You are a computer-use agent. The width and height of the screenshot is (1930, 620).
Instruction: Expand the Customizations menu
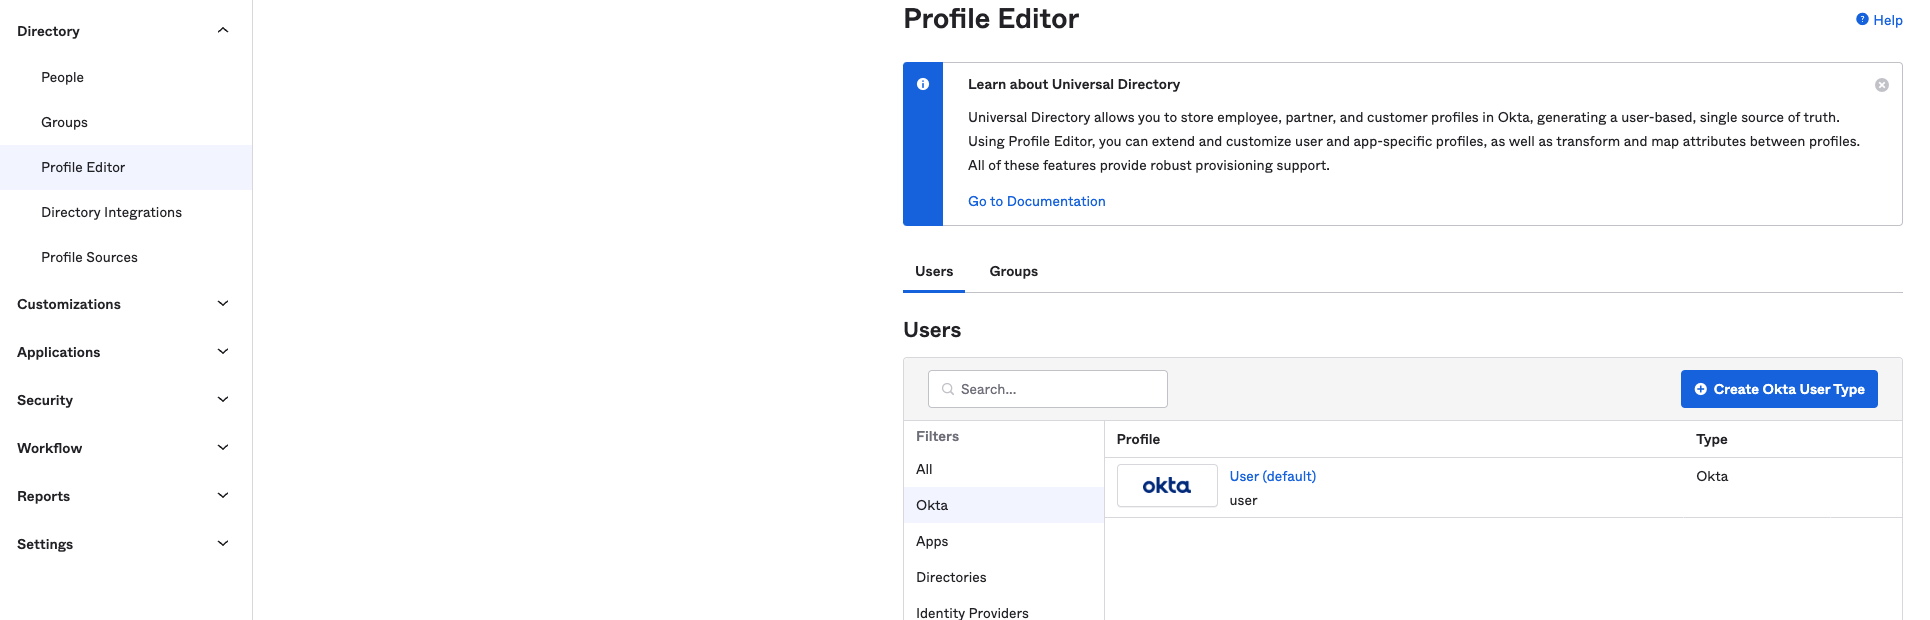point(223,304)
